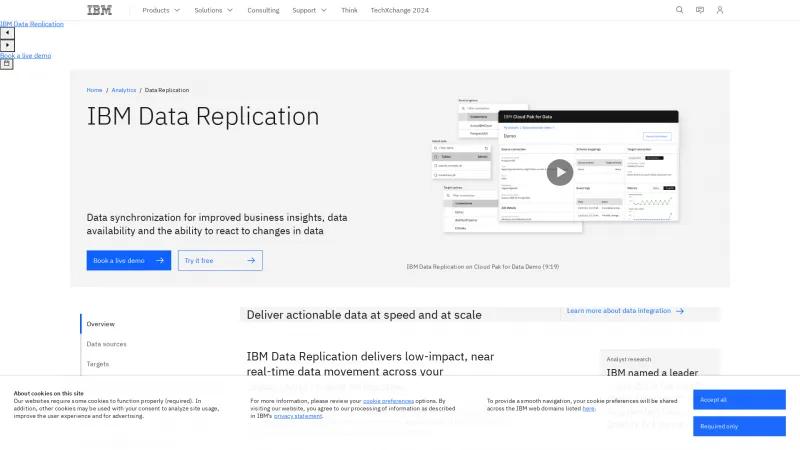
Task: Open the user profile icon
Action: coord(719,10)
